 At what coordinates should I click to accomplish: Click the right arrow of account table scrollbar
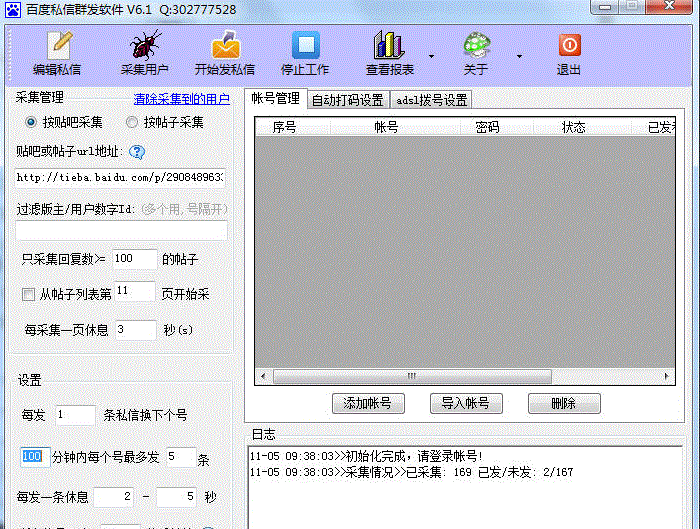(x=667, y=376)
